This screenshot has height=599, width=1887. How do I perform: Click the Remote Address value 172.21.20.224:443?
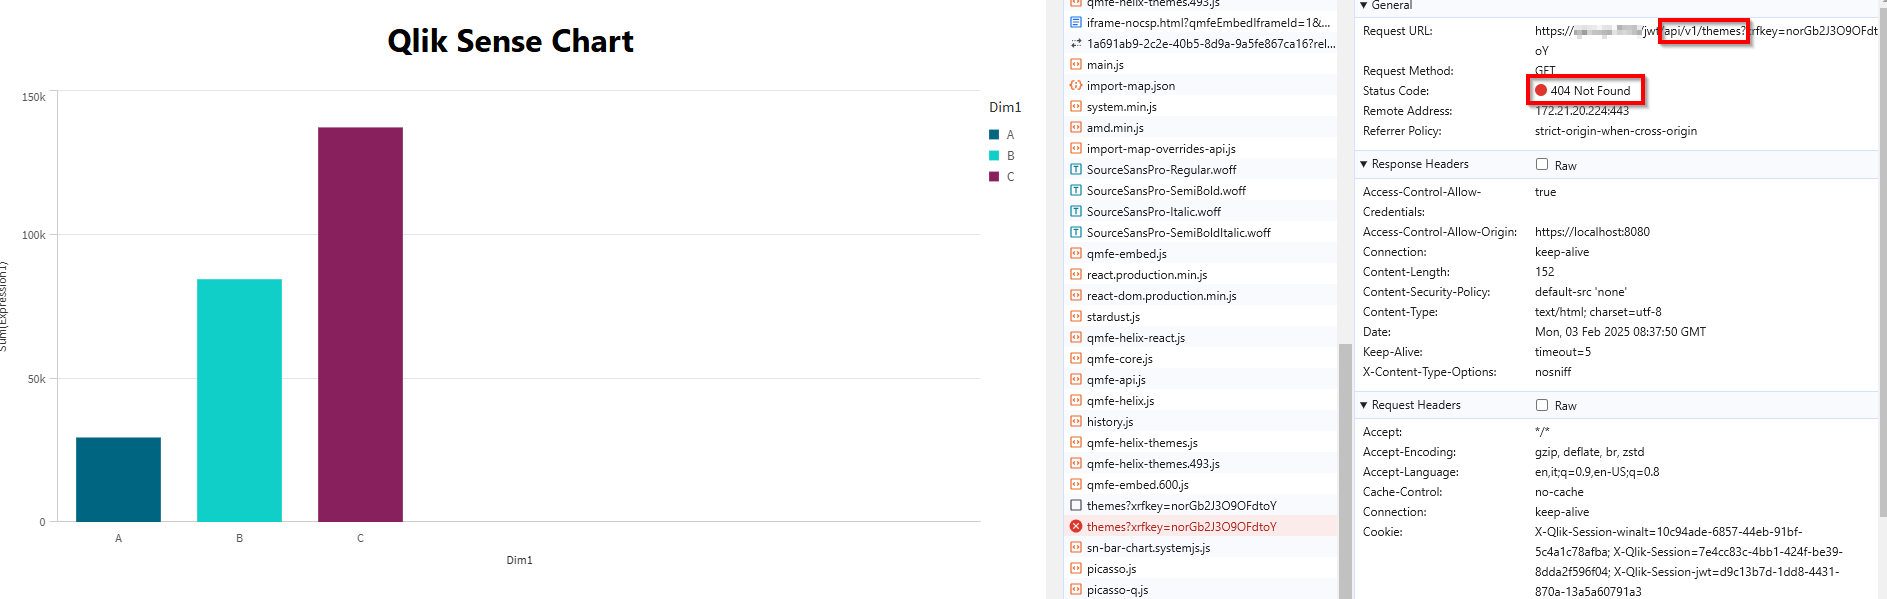tap(1582, 111)
